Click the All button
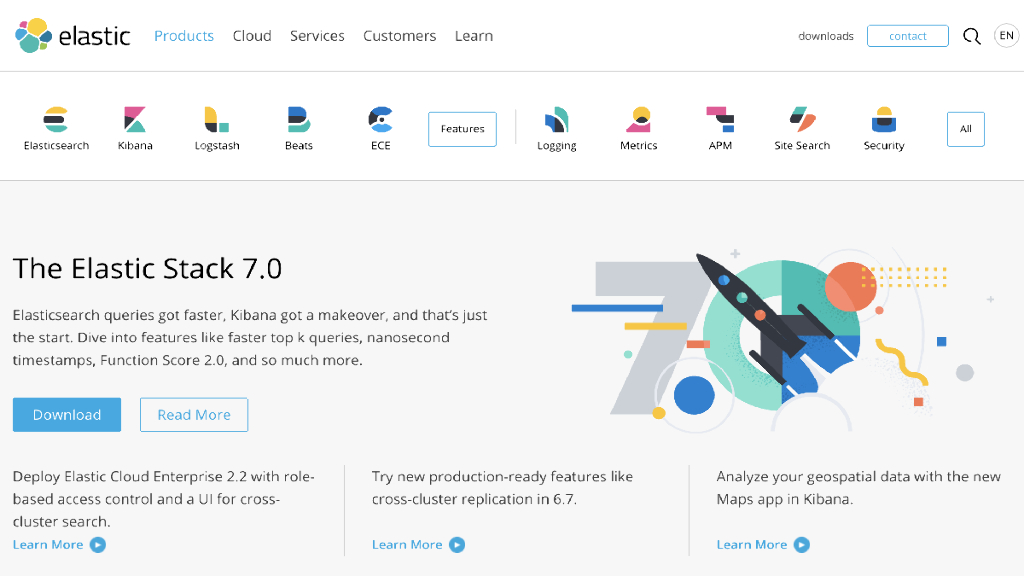 tap(966, 129)
